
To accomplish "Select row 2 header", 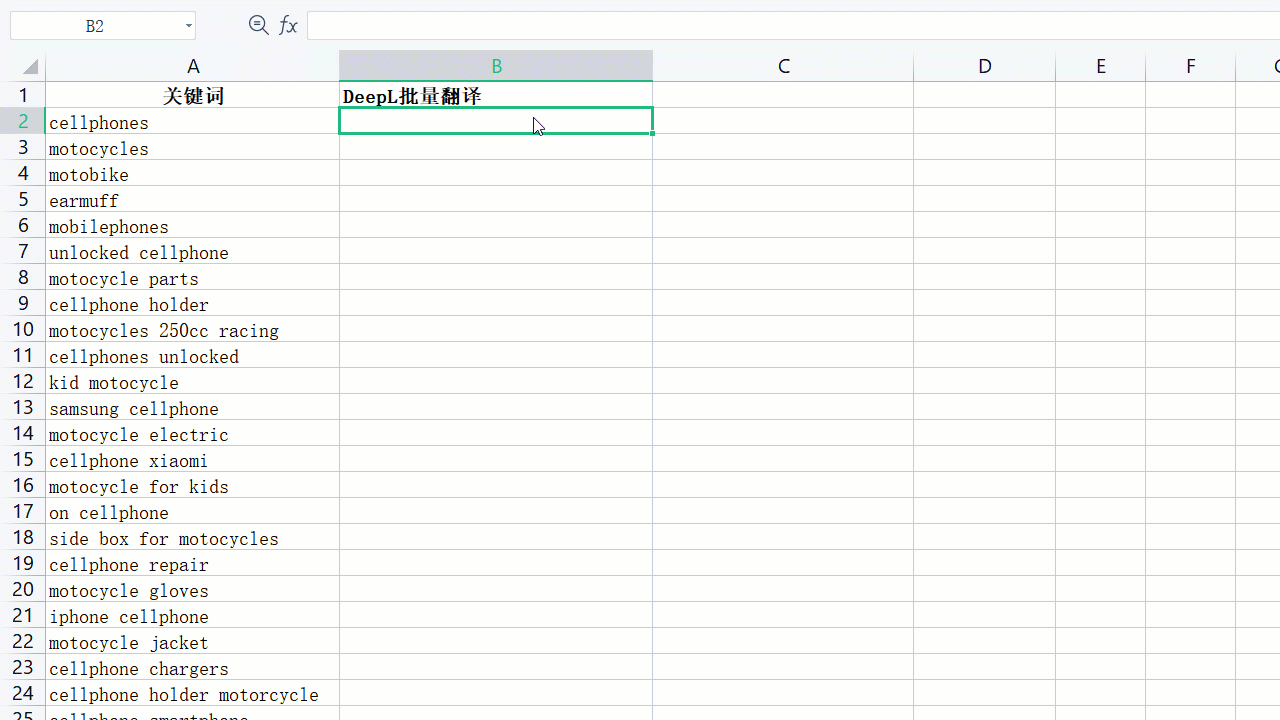I will 23,122.
